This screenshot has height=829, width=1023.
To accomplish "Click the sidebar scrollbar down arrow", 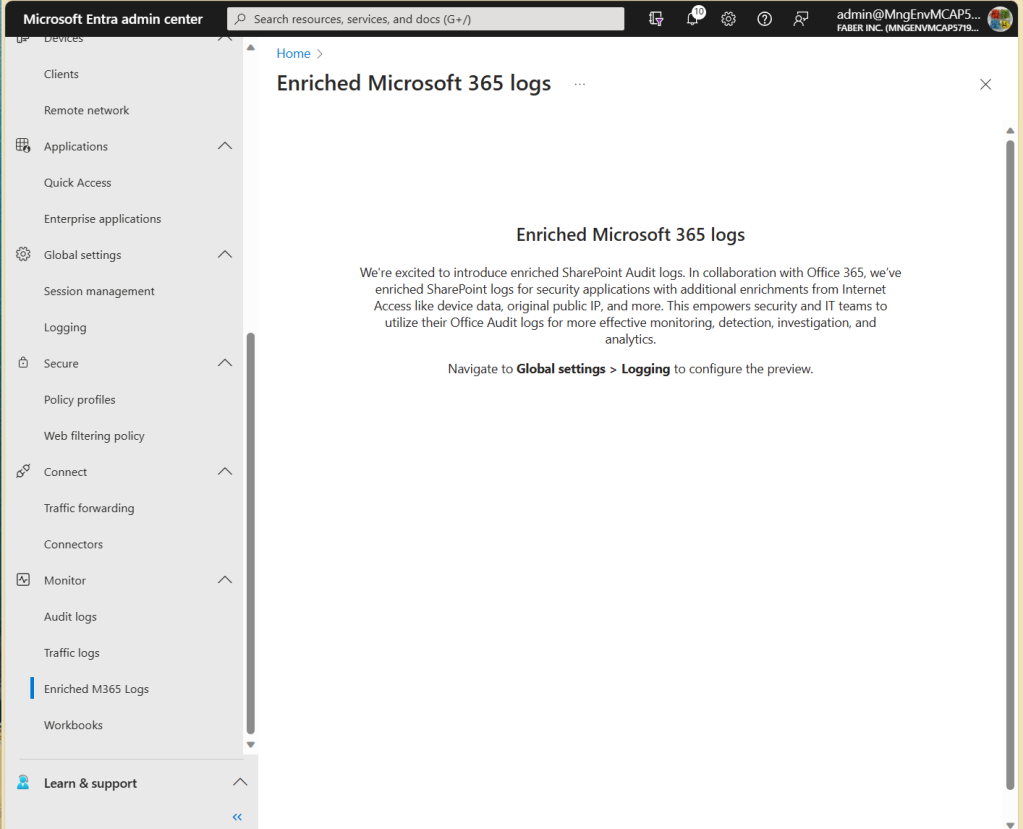I will point(251,745).
